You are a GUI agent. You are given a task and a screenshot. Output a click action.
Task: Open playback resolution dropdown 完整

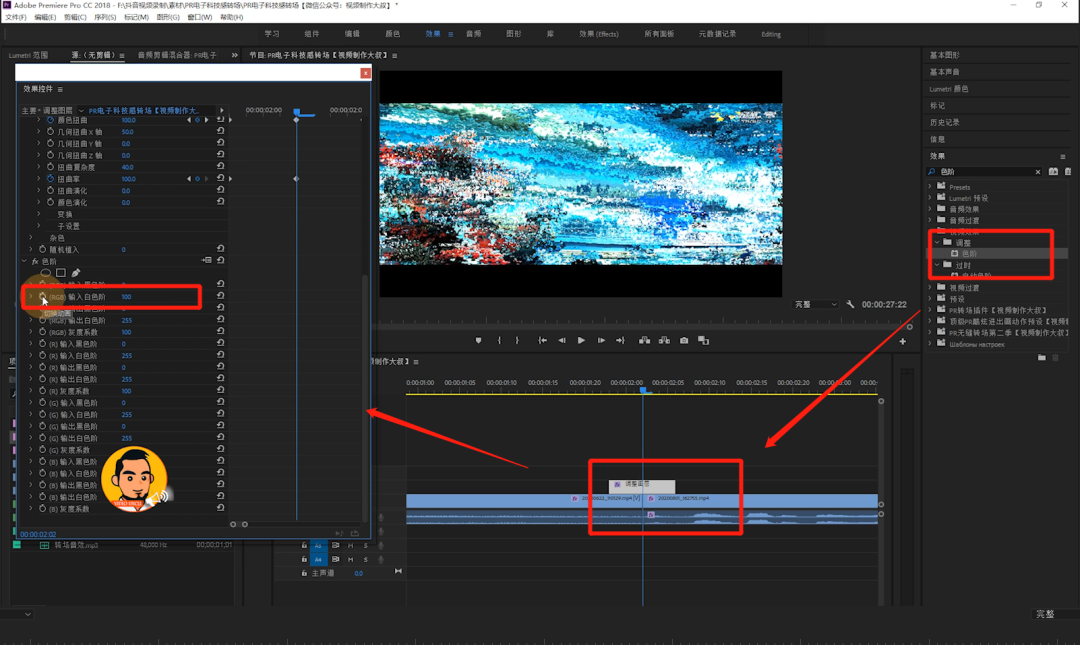point(816,304)
